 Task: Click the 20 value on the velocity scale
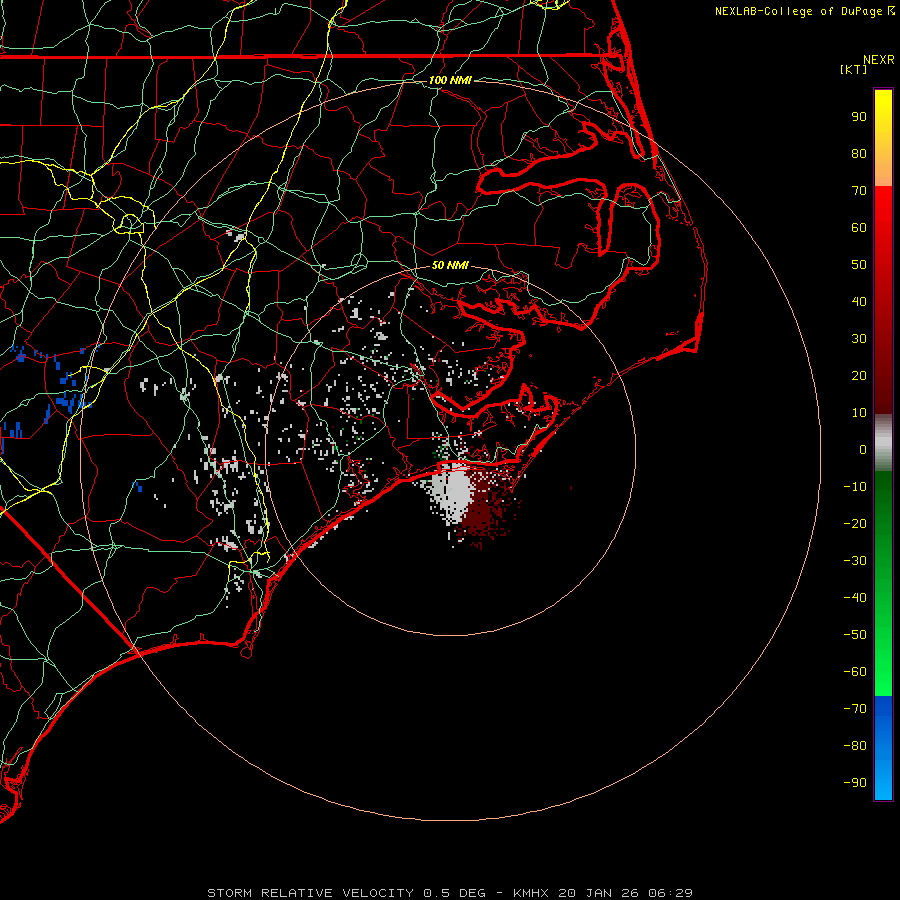pos(859,375)
